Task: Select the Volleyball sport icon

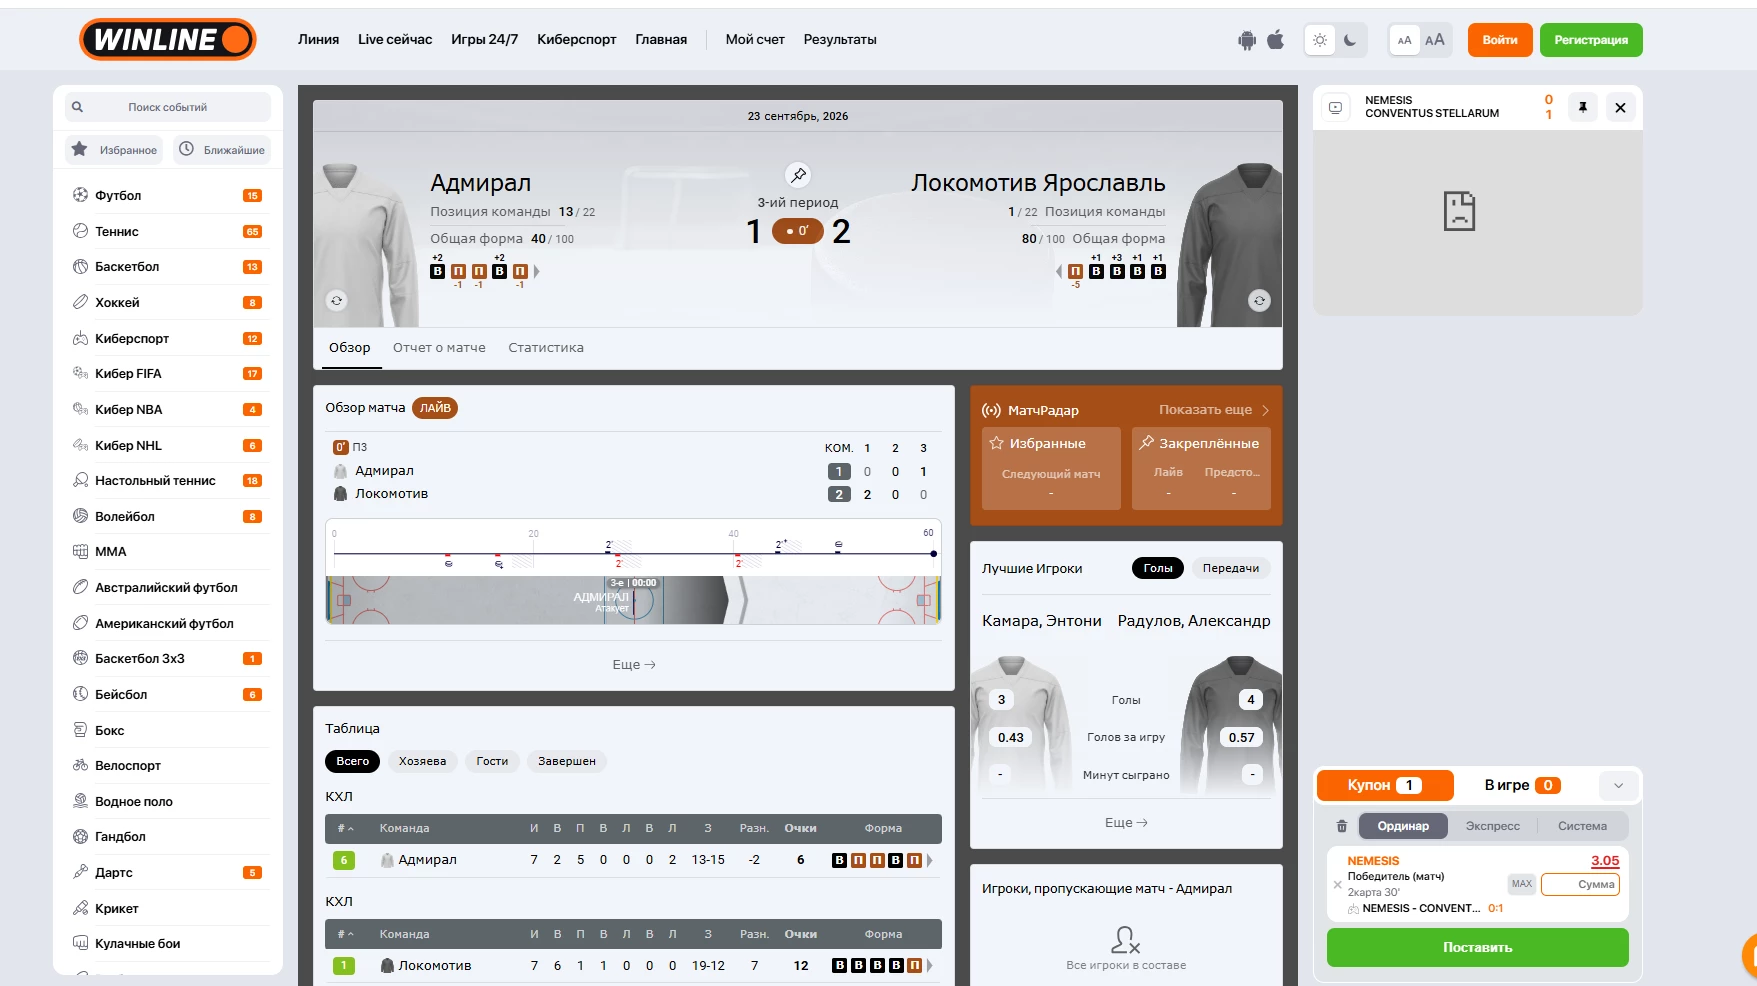Action: (81, 516)
